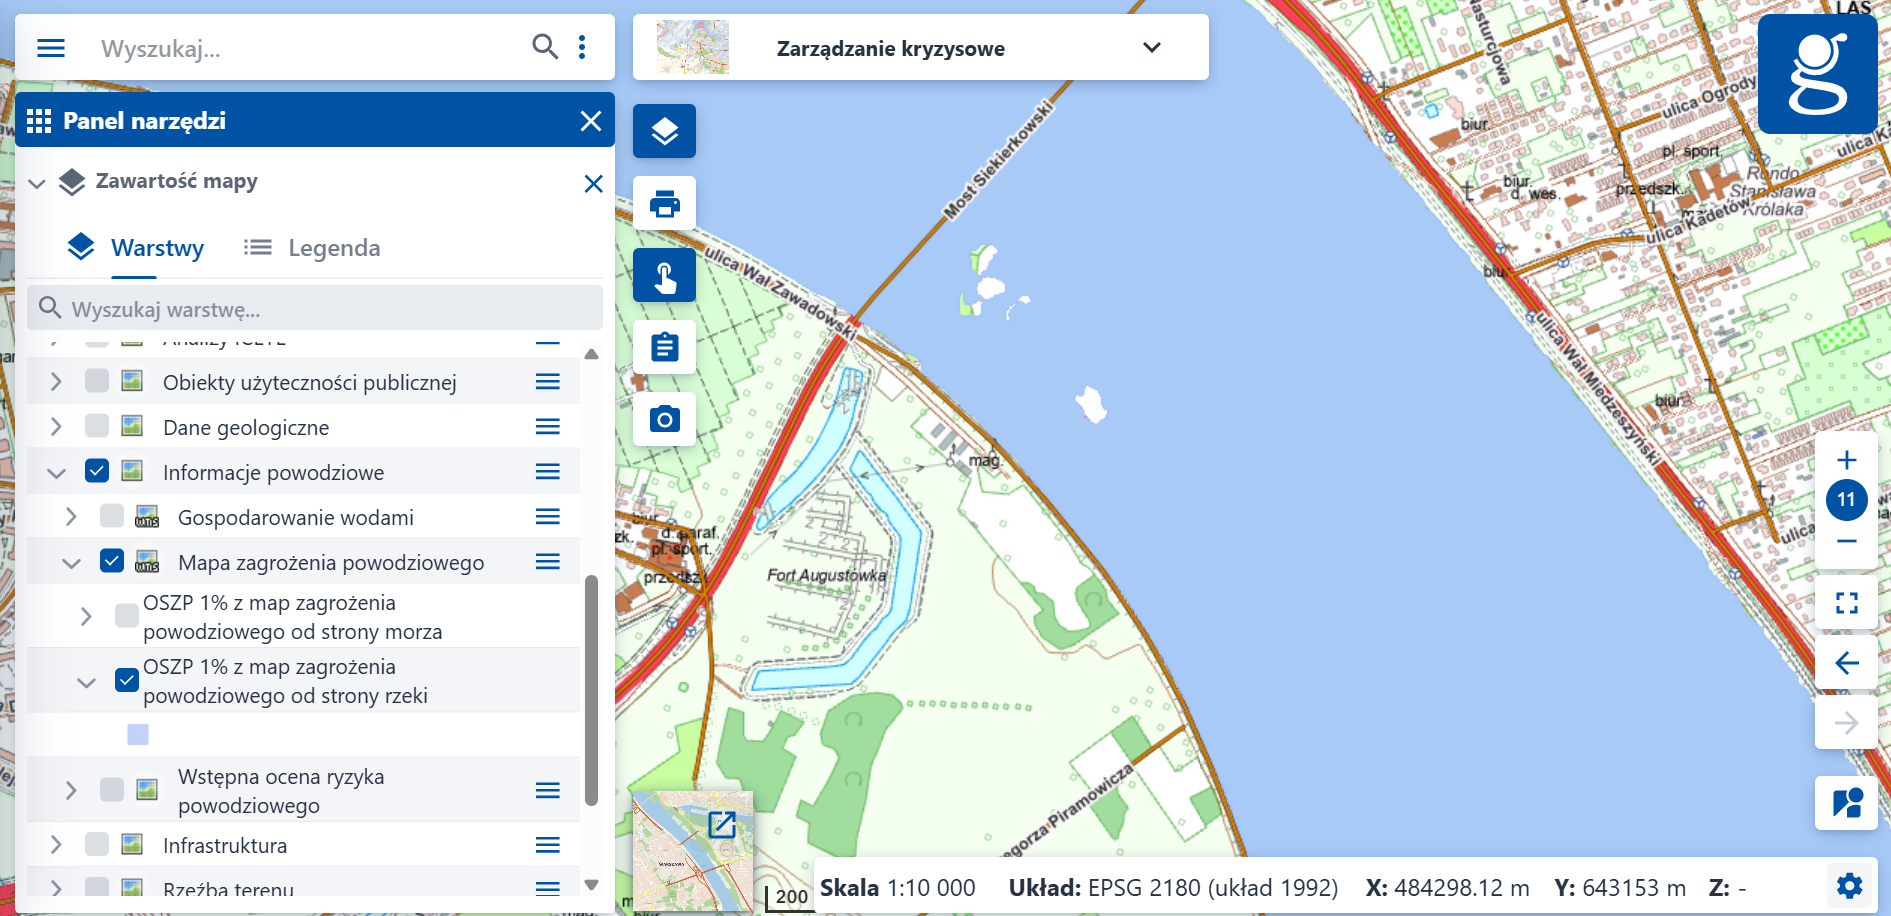Screen dimensions: 1891x916
Task: Open the layer comparison swipe tool
Action: coord(1846,801)
